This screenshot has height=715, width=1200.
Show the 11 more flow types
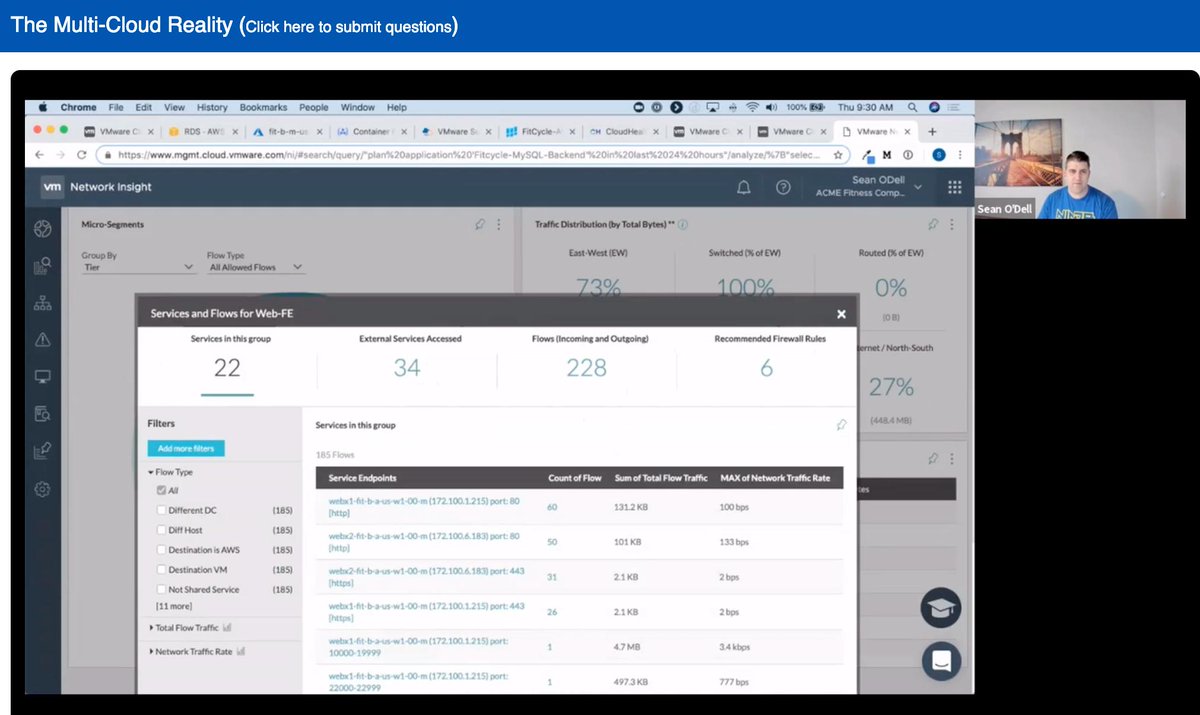(x=175, y=607)
